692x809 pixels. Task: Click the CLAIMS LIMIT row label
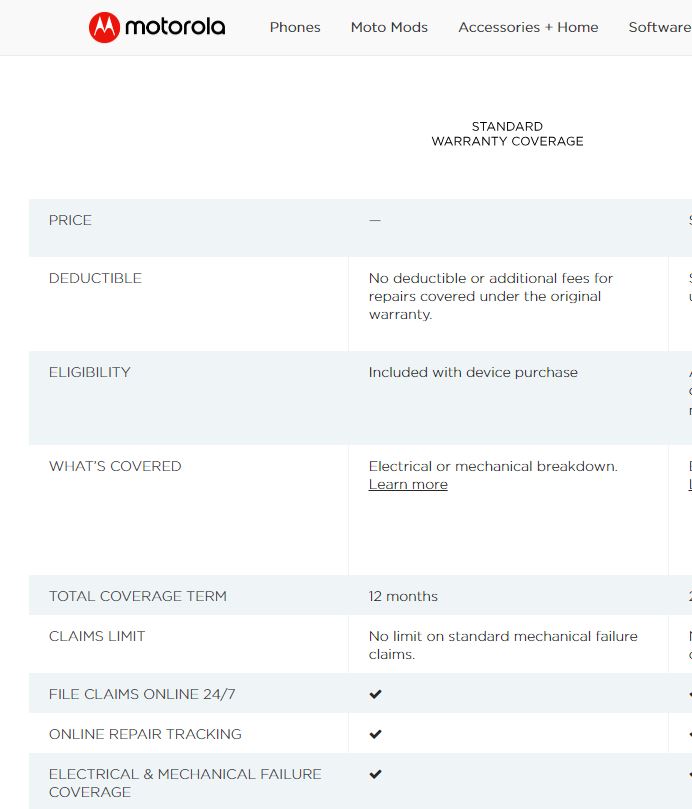point(97,636)
